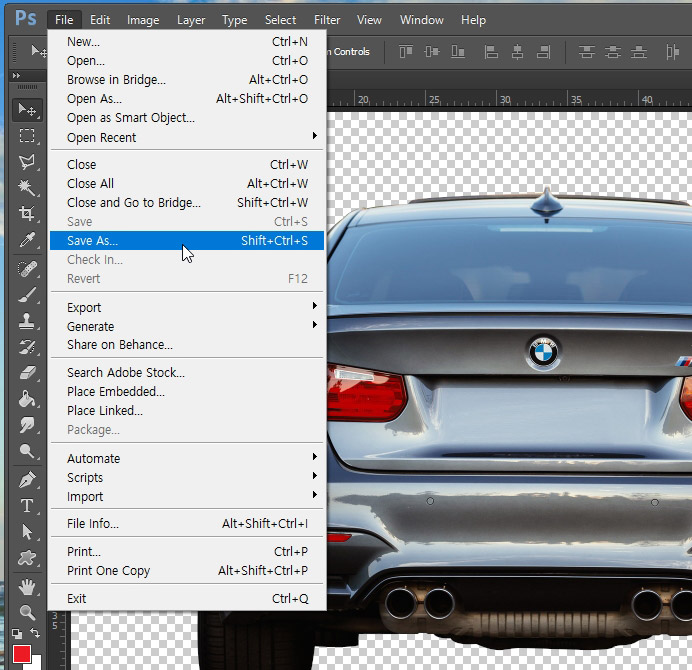Image resolution: width=692 pixels, height=670 pixels.
Task: Click the BMW emblem on canvas
Action: coord(543,353)
